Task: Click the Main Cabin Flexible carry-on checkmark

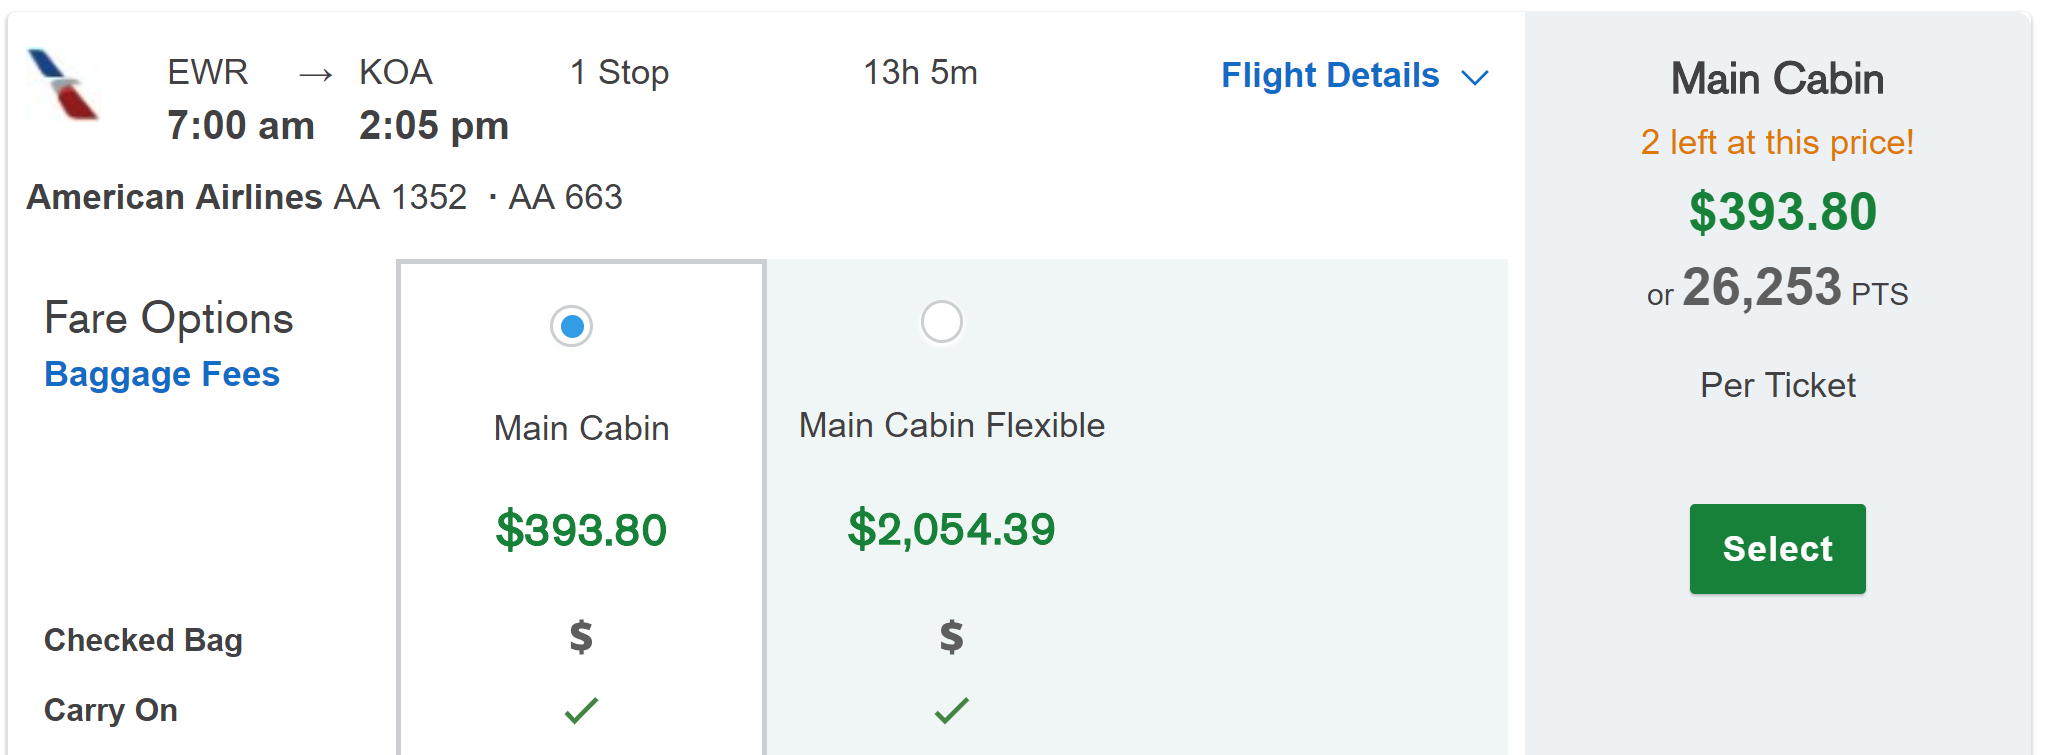Action: pos(951,710)
